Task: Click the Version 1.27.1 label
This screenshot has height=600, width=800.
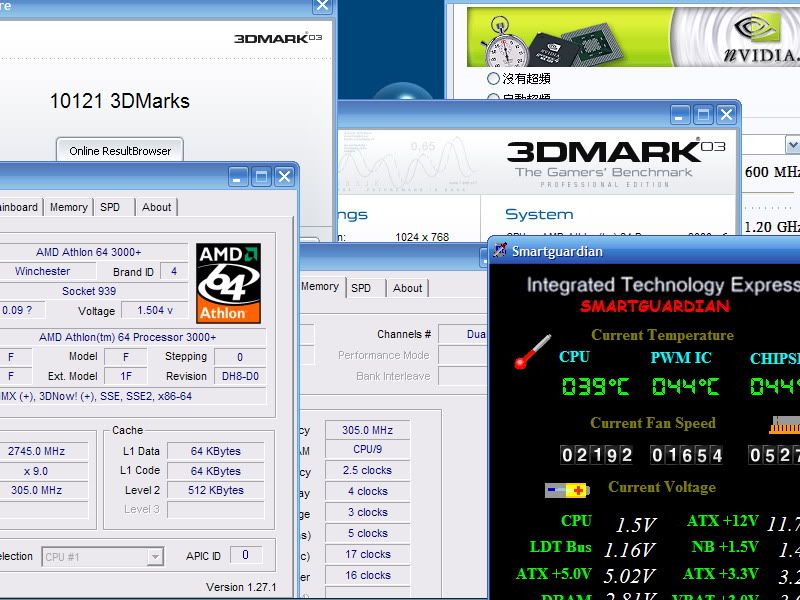Action: click(241, 587)
